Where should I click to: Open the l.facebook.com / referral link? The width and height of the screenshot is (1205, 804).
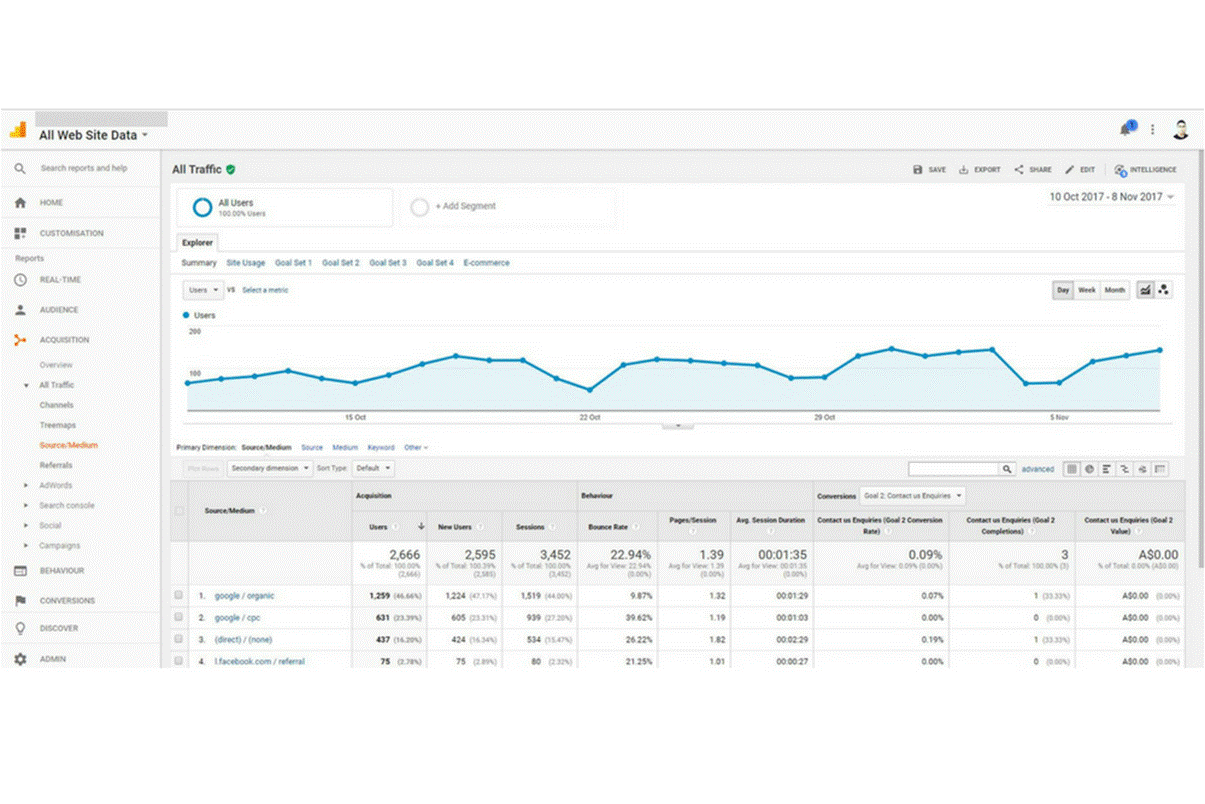pyautogui.click(x=259, y=661)
